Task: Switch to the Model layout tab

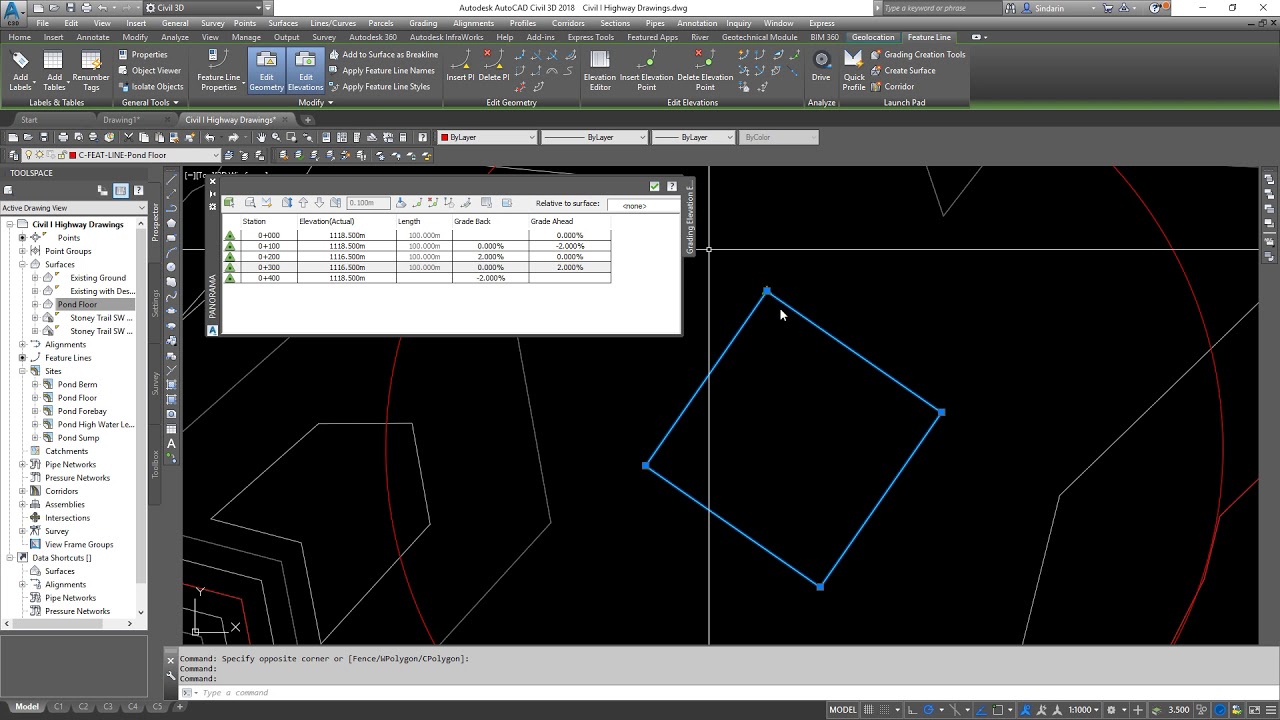Action: click(27, 707)
